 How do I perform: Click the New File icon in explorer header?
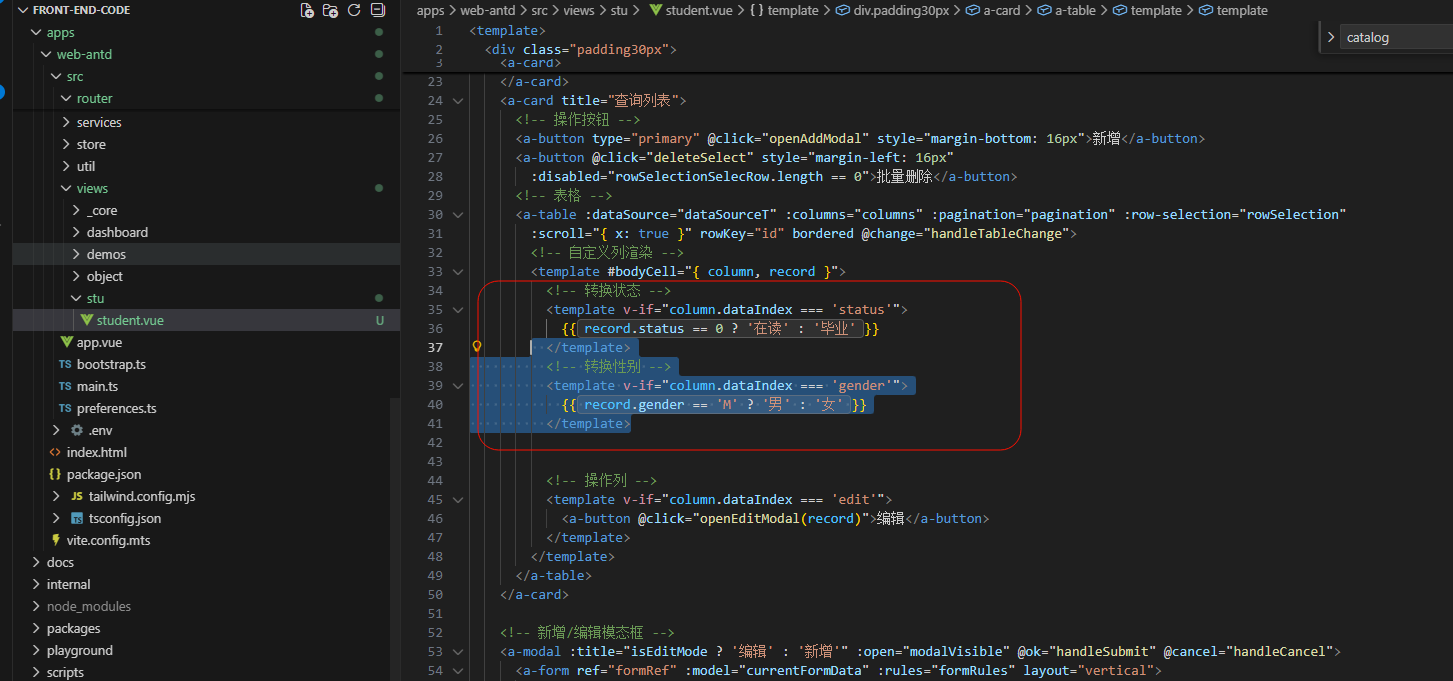307,10
